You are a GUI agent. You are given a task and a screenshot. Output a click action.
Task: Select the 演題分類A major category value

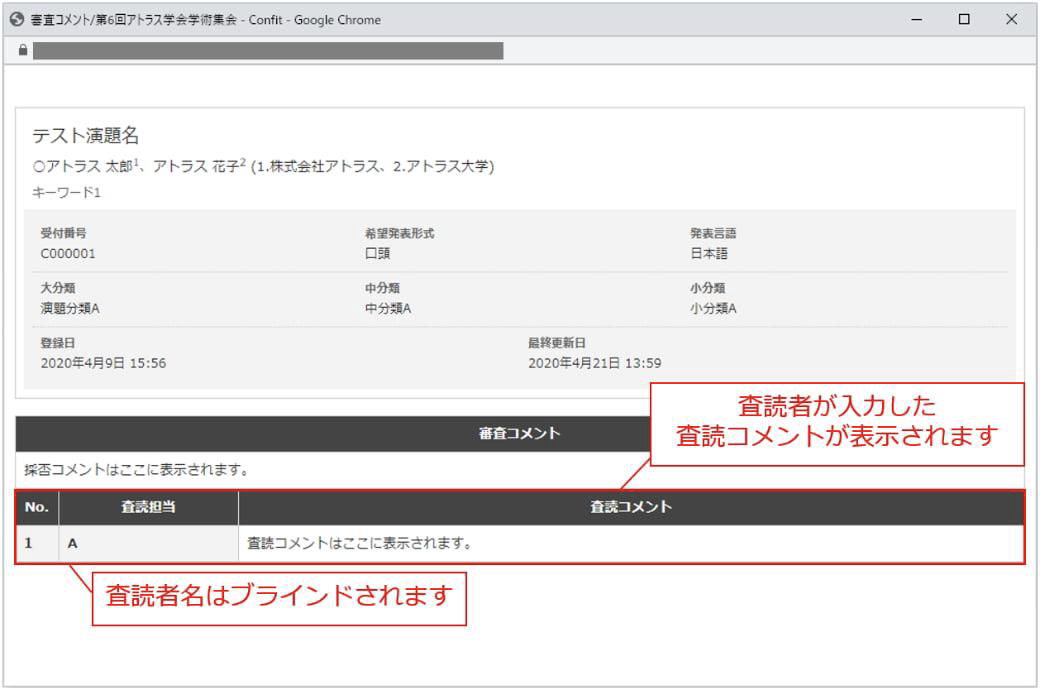pyautogui.click(x=70, y=308)
